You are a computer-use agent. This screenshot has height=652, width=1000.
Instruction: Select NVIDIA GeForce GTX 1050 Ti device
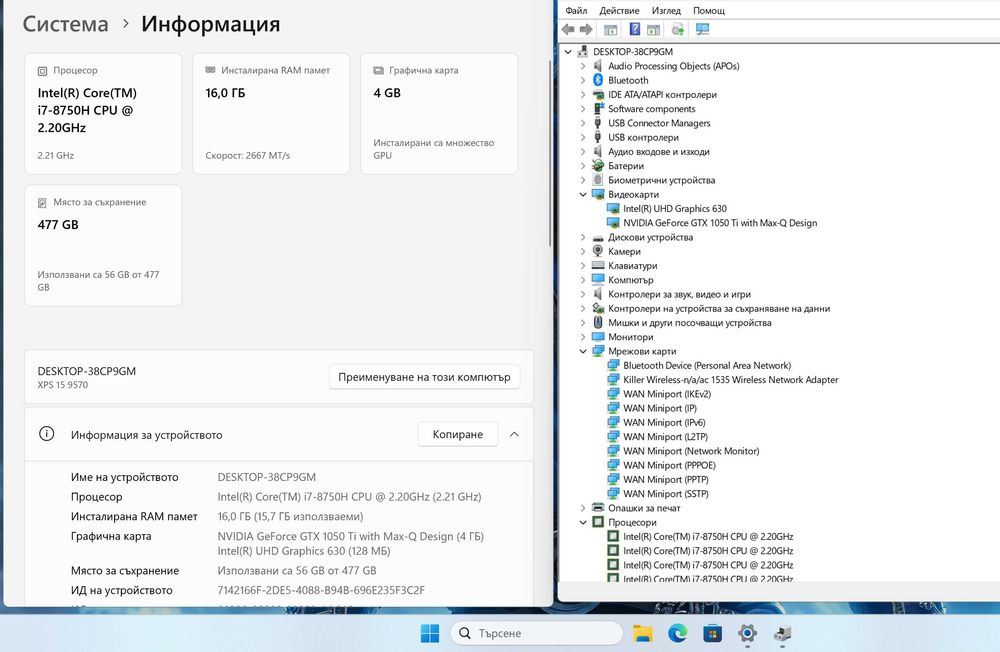click(720, 223)
